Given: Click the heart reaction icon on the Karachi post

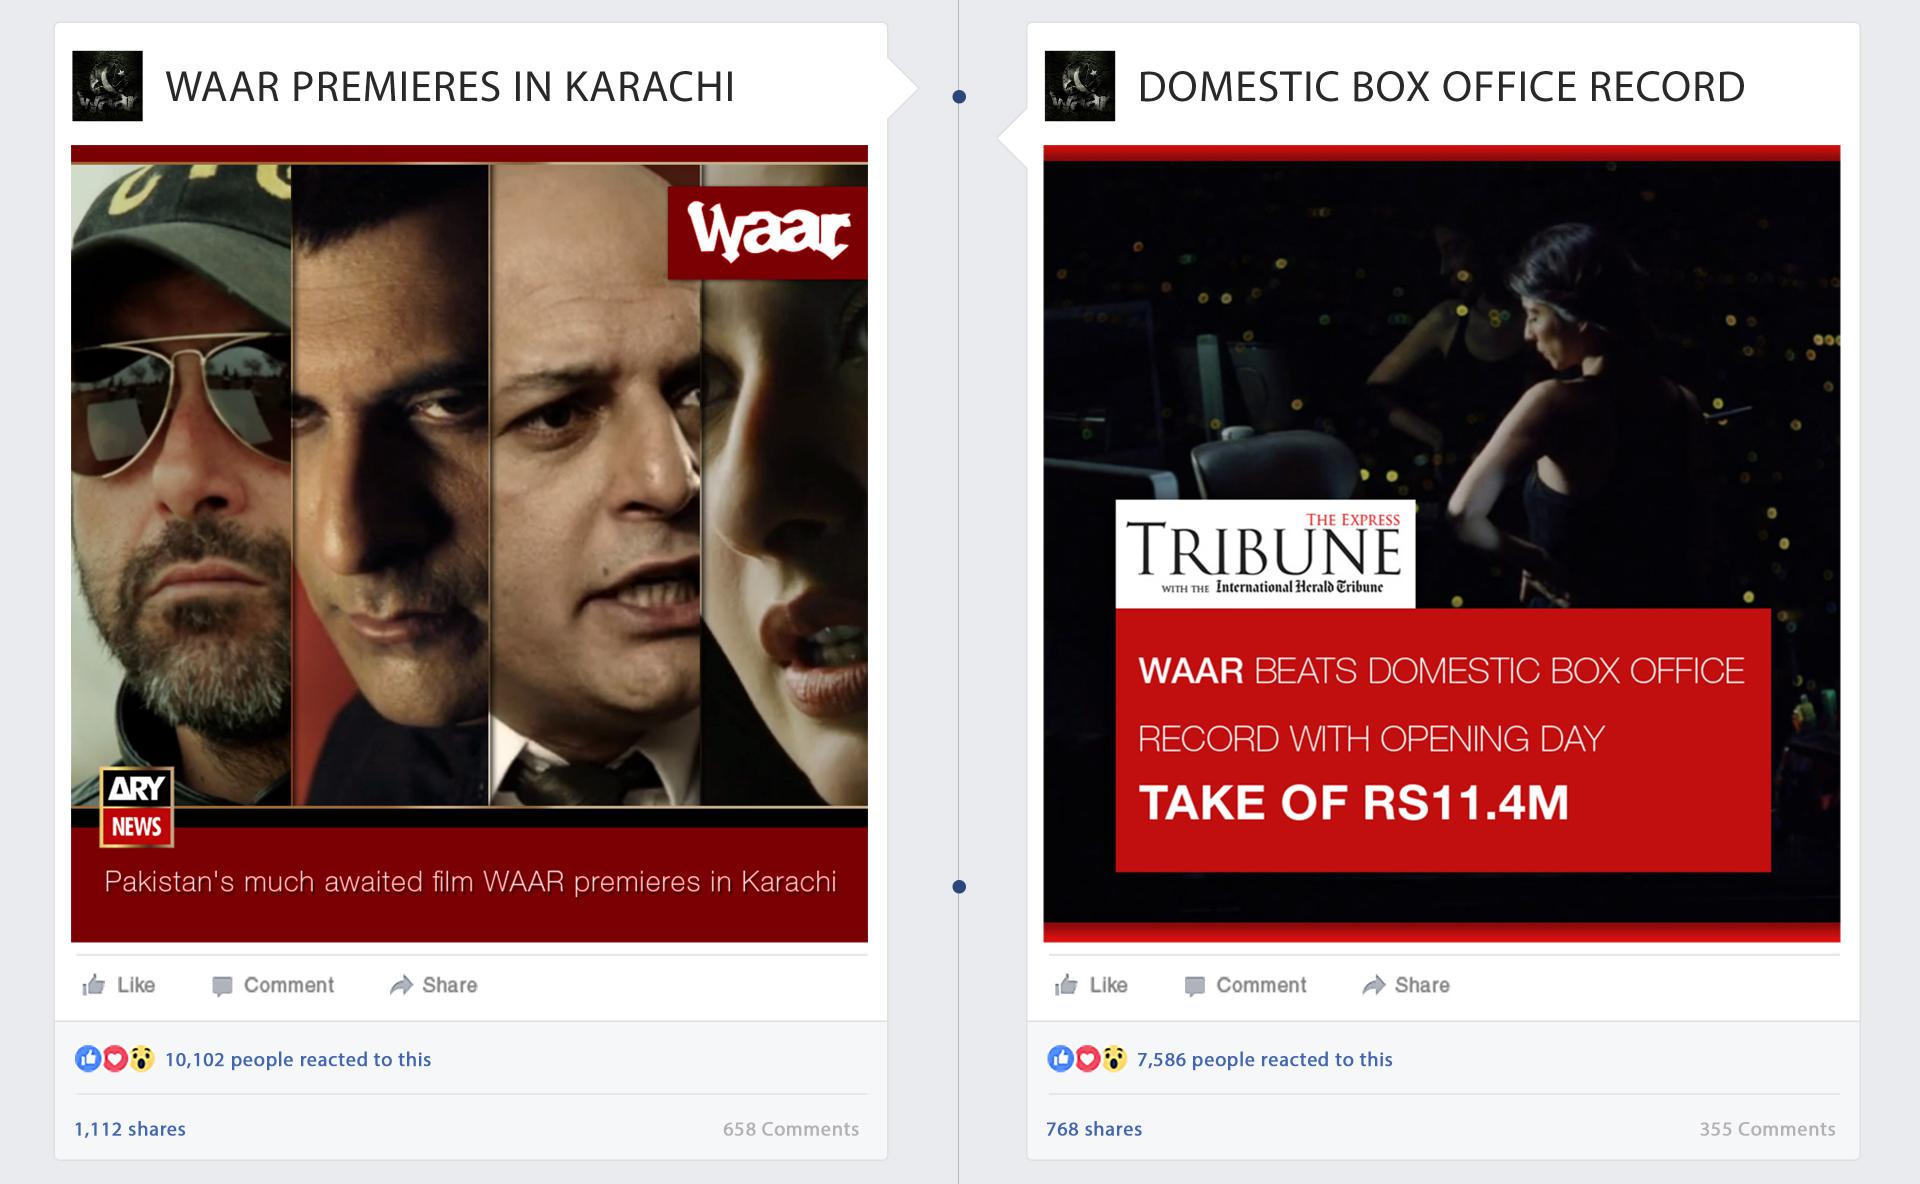Looking at the screenshot, I should (115, 1058).
